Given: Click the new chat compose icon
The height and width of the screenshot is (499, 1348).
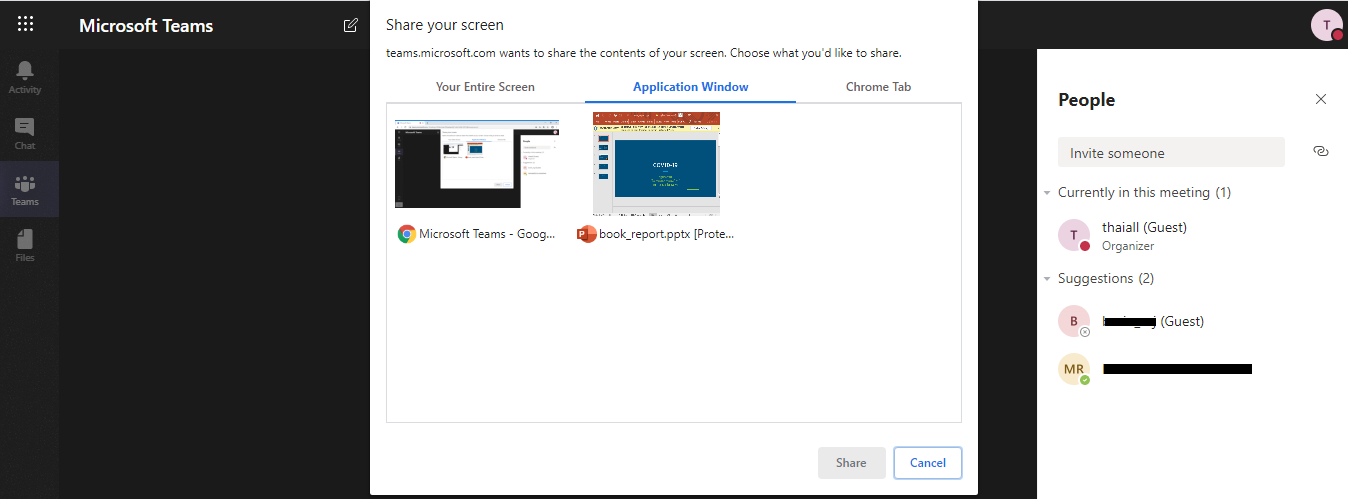Looking at the screenshot, I should (350, 25).
